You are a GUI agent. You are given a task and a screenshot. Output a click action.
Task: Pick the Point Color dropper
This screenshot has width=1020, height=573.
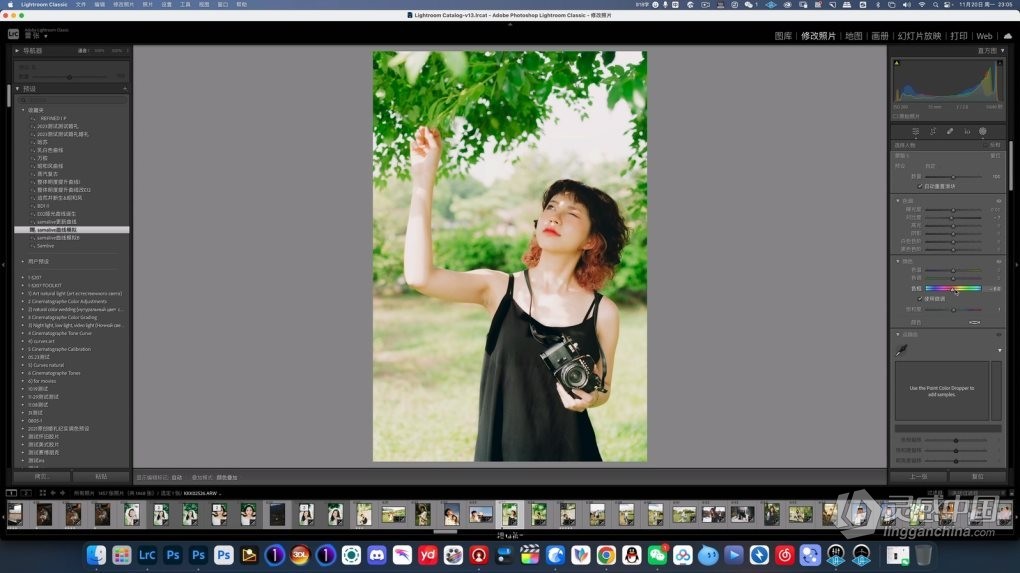coord(901,350)
